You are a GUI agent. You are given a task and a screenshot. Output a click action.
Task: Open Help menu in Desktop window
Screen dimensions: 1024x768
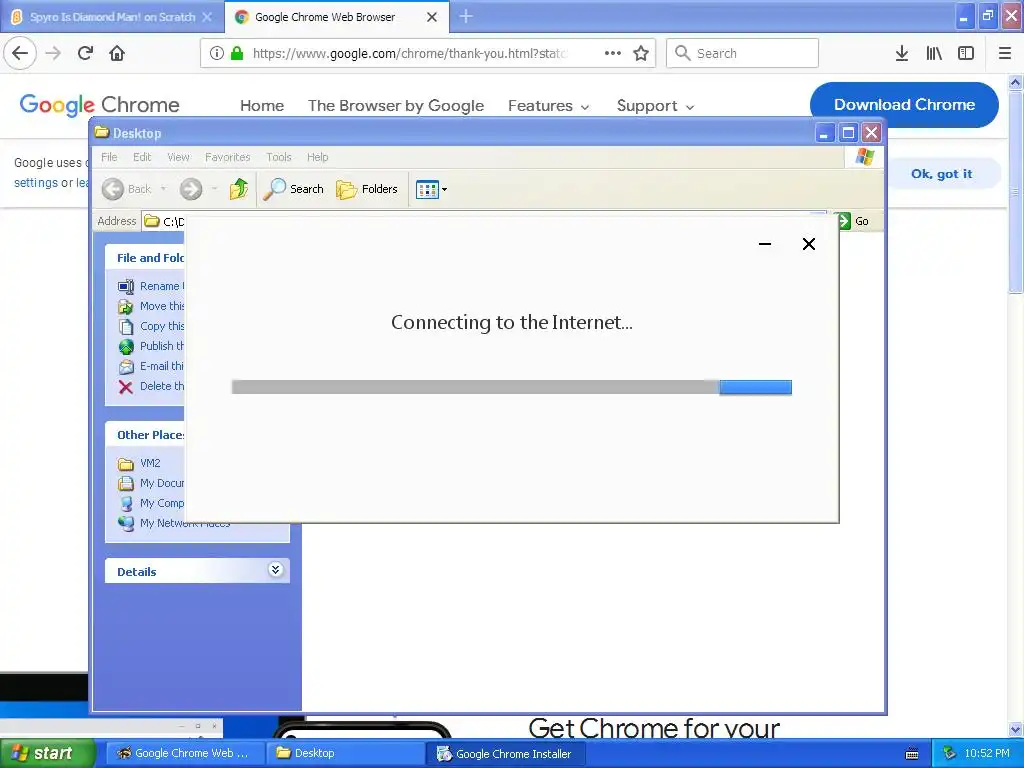tap(317, 157)
